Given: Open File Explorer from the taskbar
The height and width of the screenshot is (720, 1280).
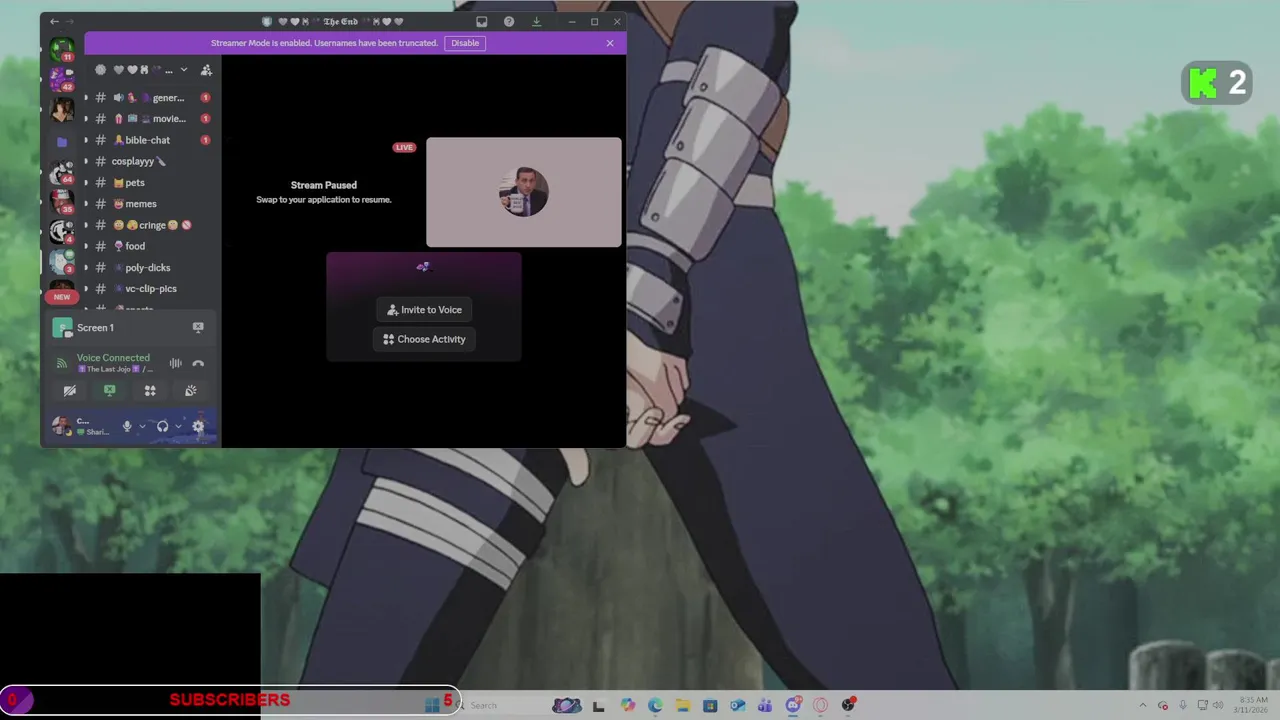Looking at the screenshot, I should [x=682, y=705].
